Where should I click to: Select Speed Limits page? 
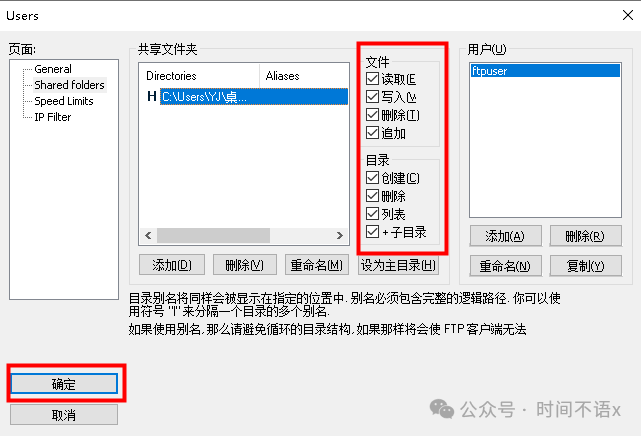coord(64,101)
